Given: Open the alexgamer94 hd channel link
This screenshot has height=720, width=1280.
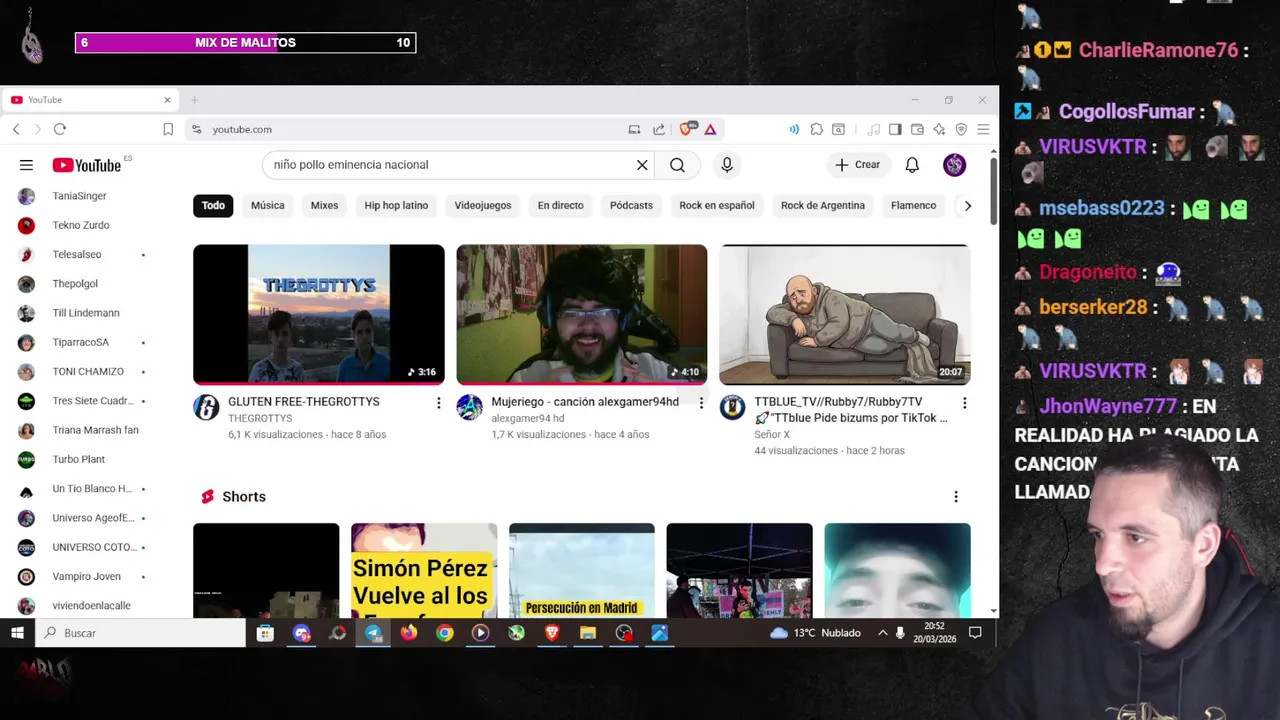Looking at the screenshot, I should (528, 418).
